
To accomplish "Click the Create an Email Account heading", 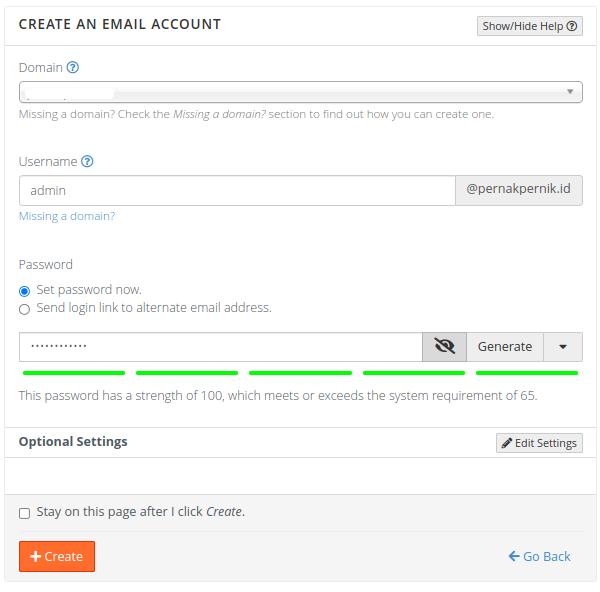I will coord(120,24).
